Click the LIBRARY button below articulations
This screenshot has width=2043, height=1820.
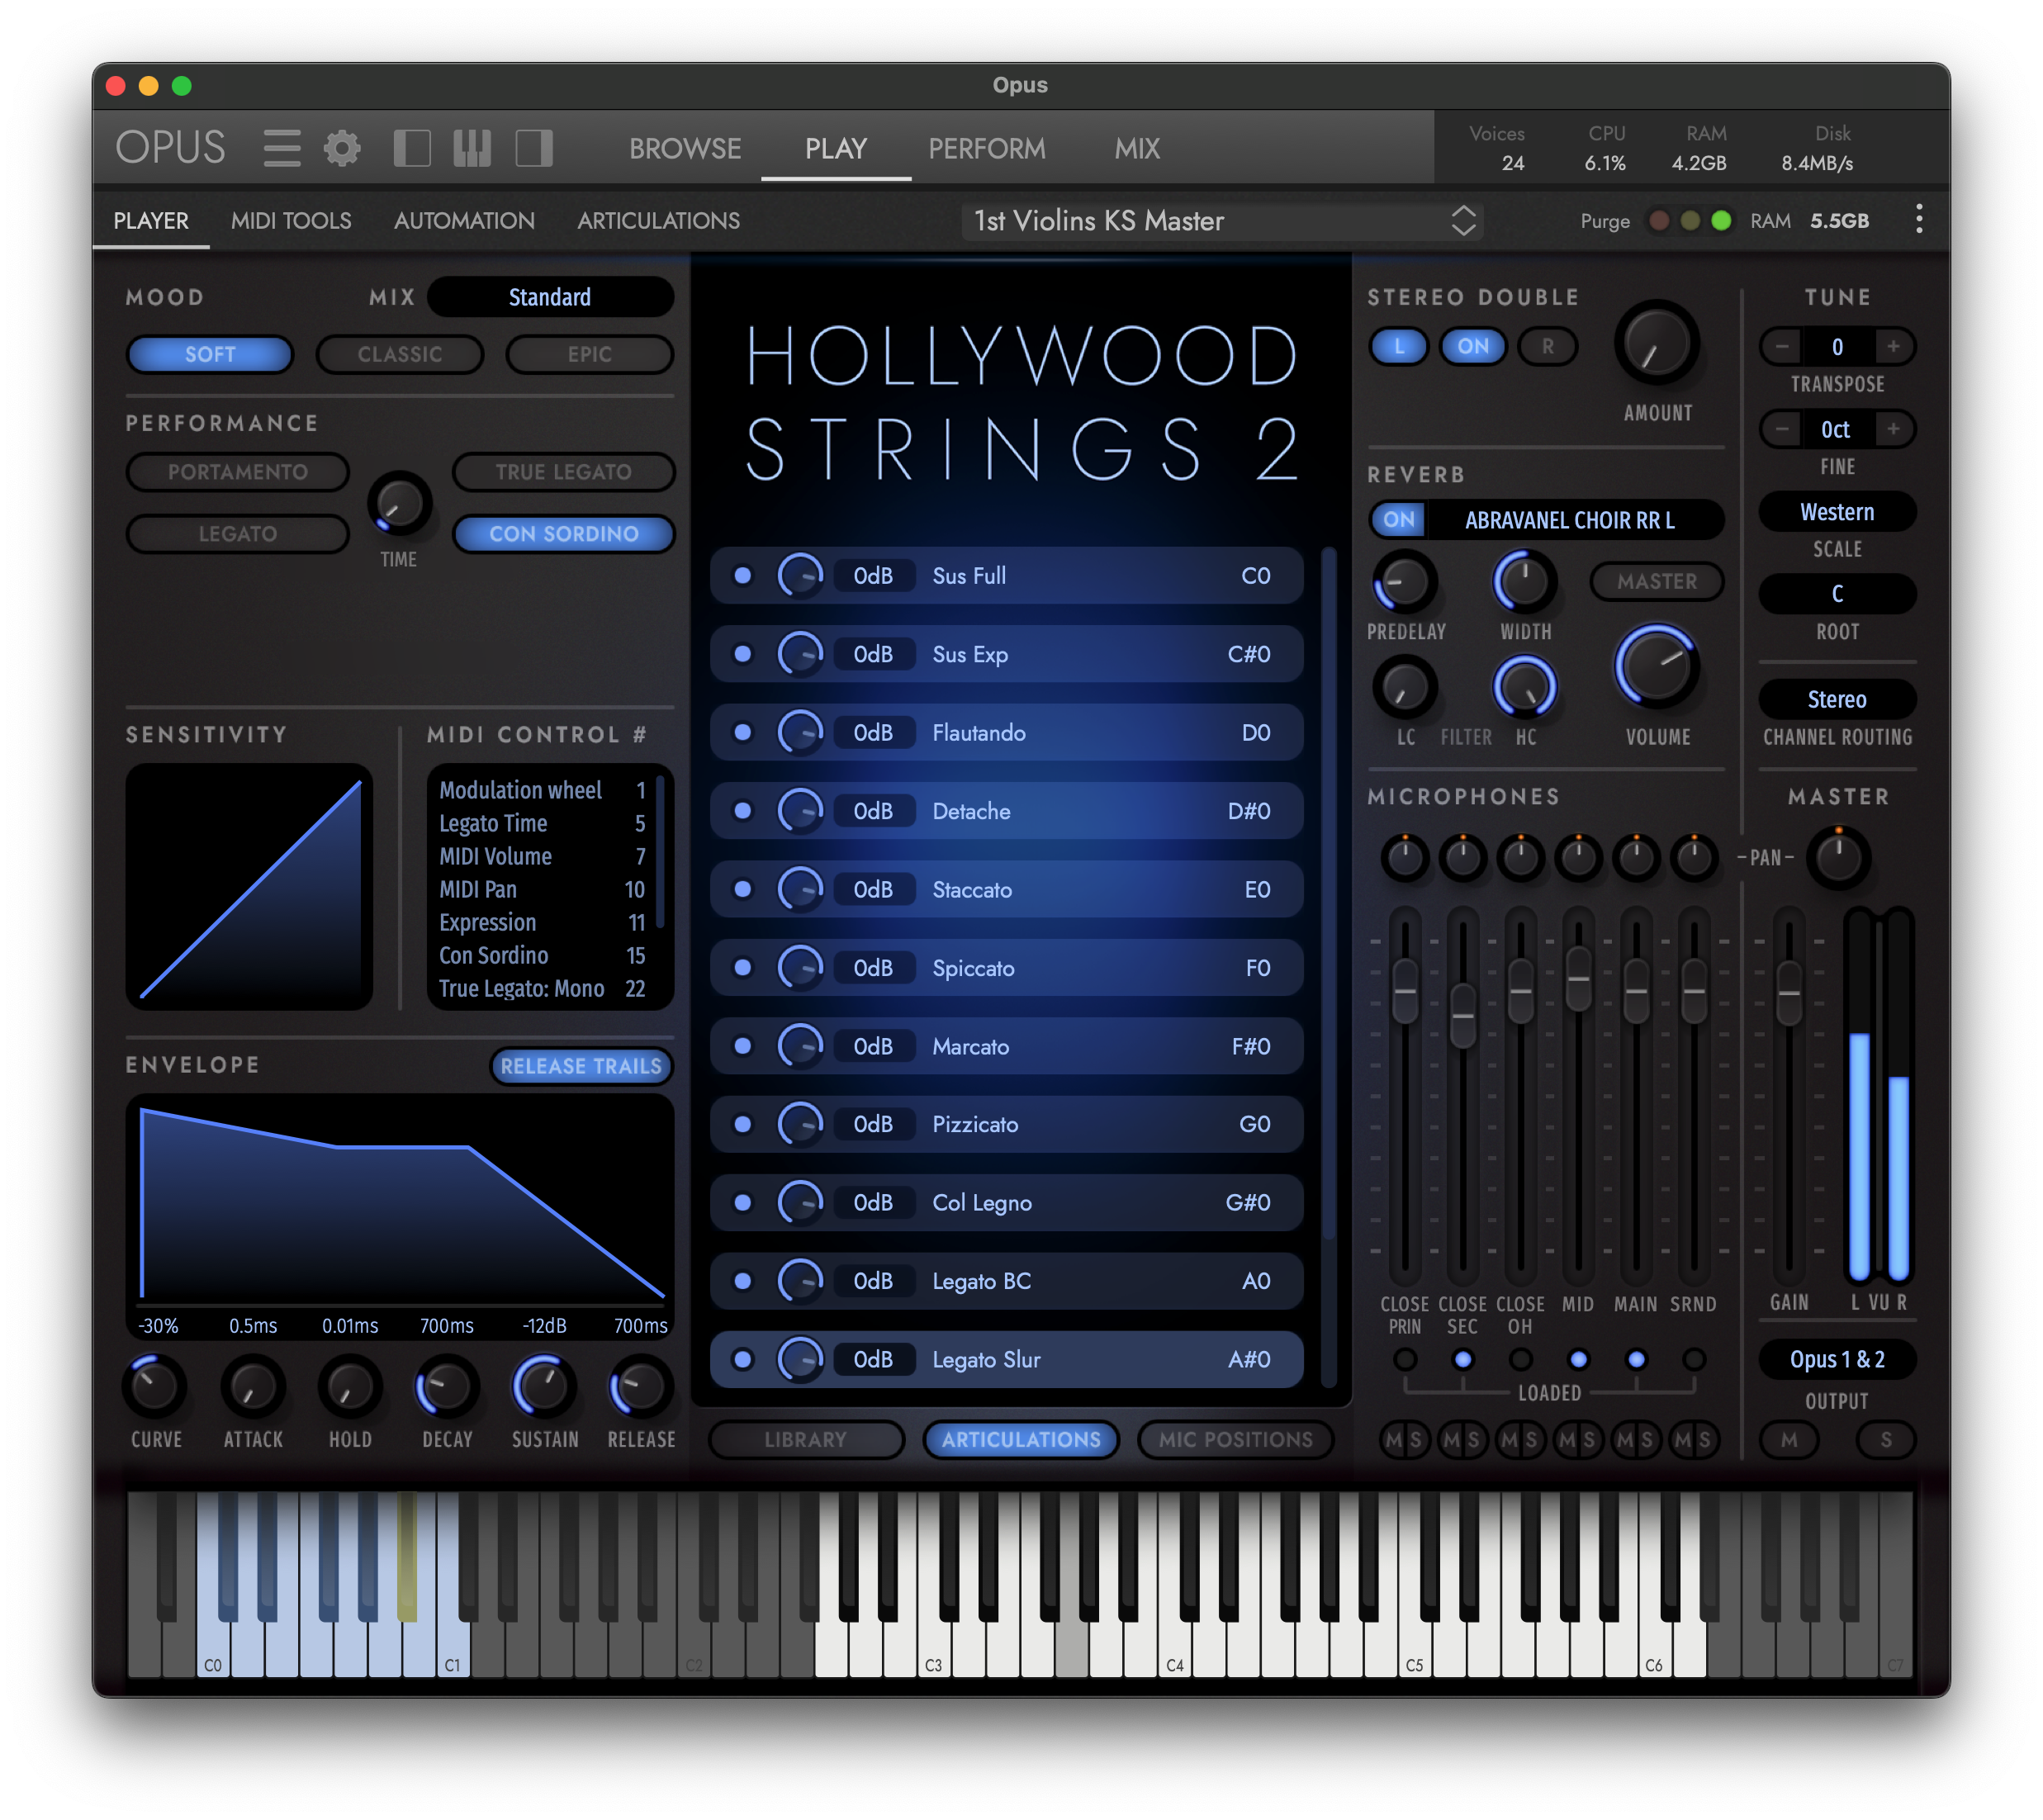[806, 1439]
